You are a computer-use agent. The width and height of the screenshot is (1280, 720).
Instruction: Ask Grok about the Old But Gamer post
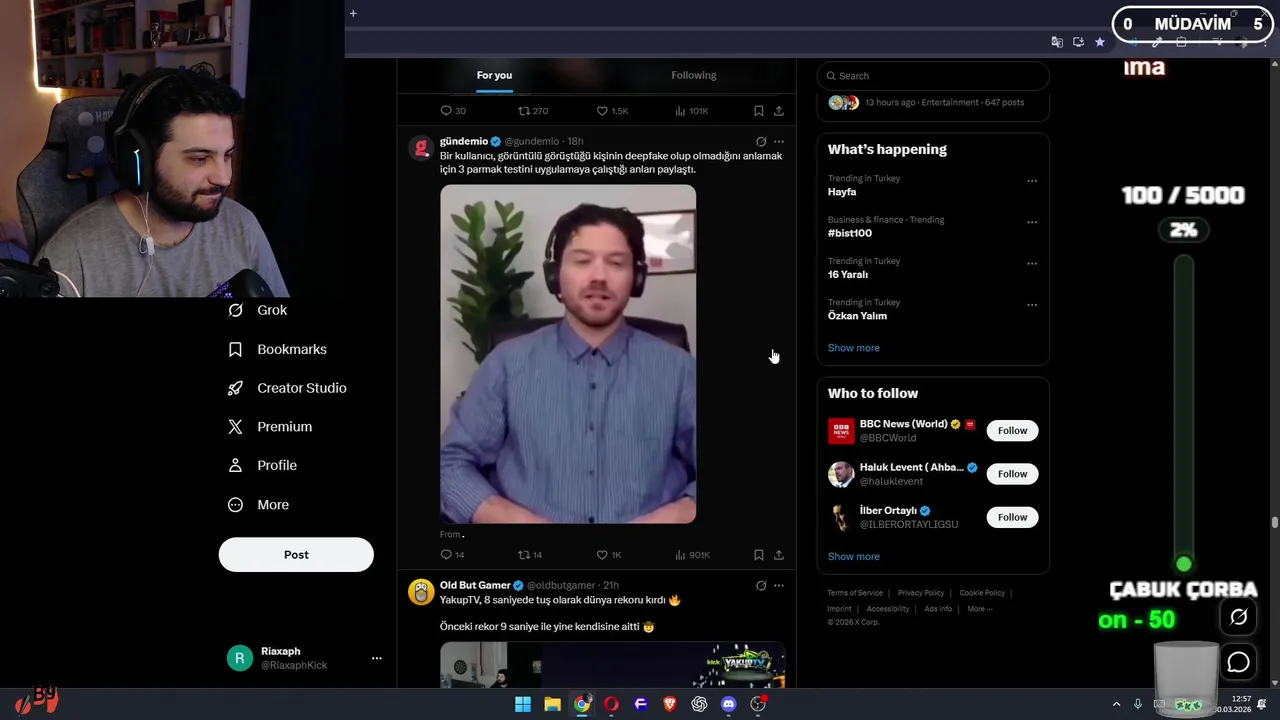761,585
